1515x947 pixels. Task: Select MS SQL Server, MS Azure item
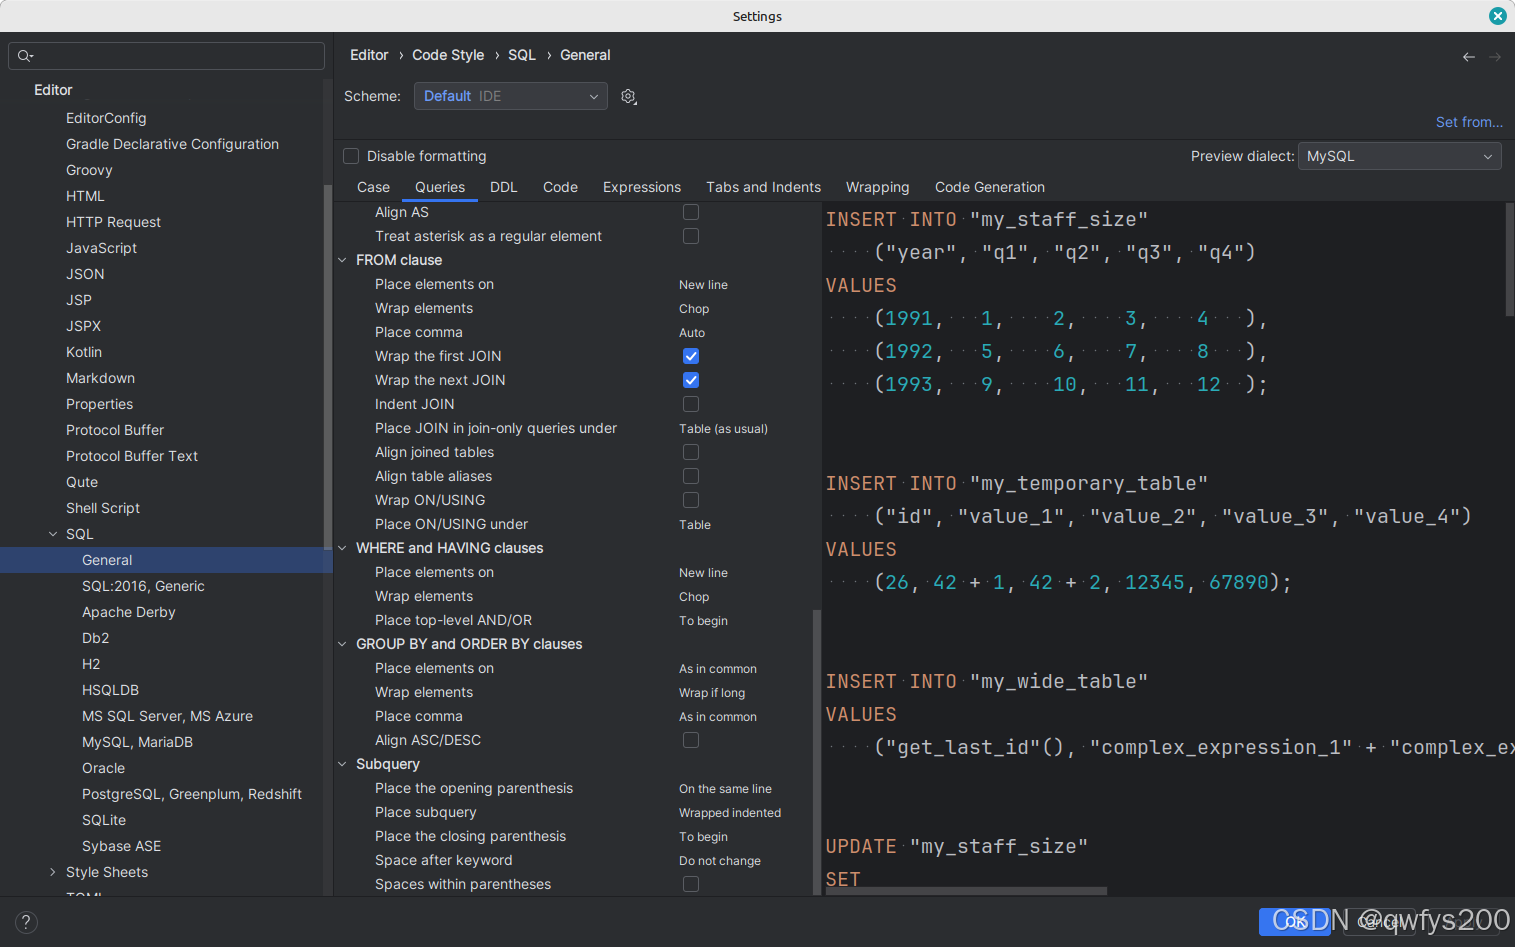pos(166,716)
